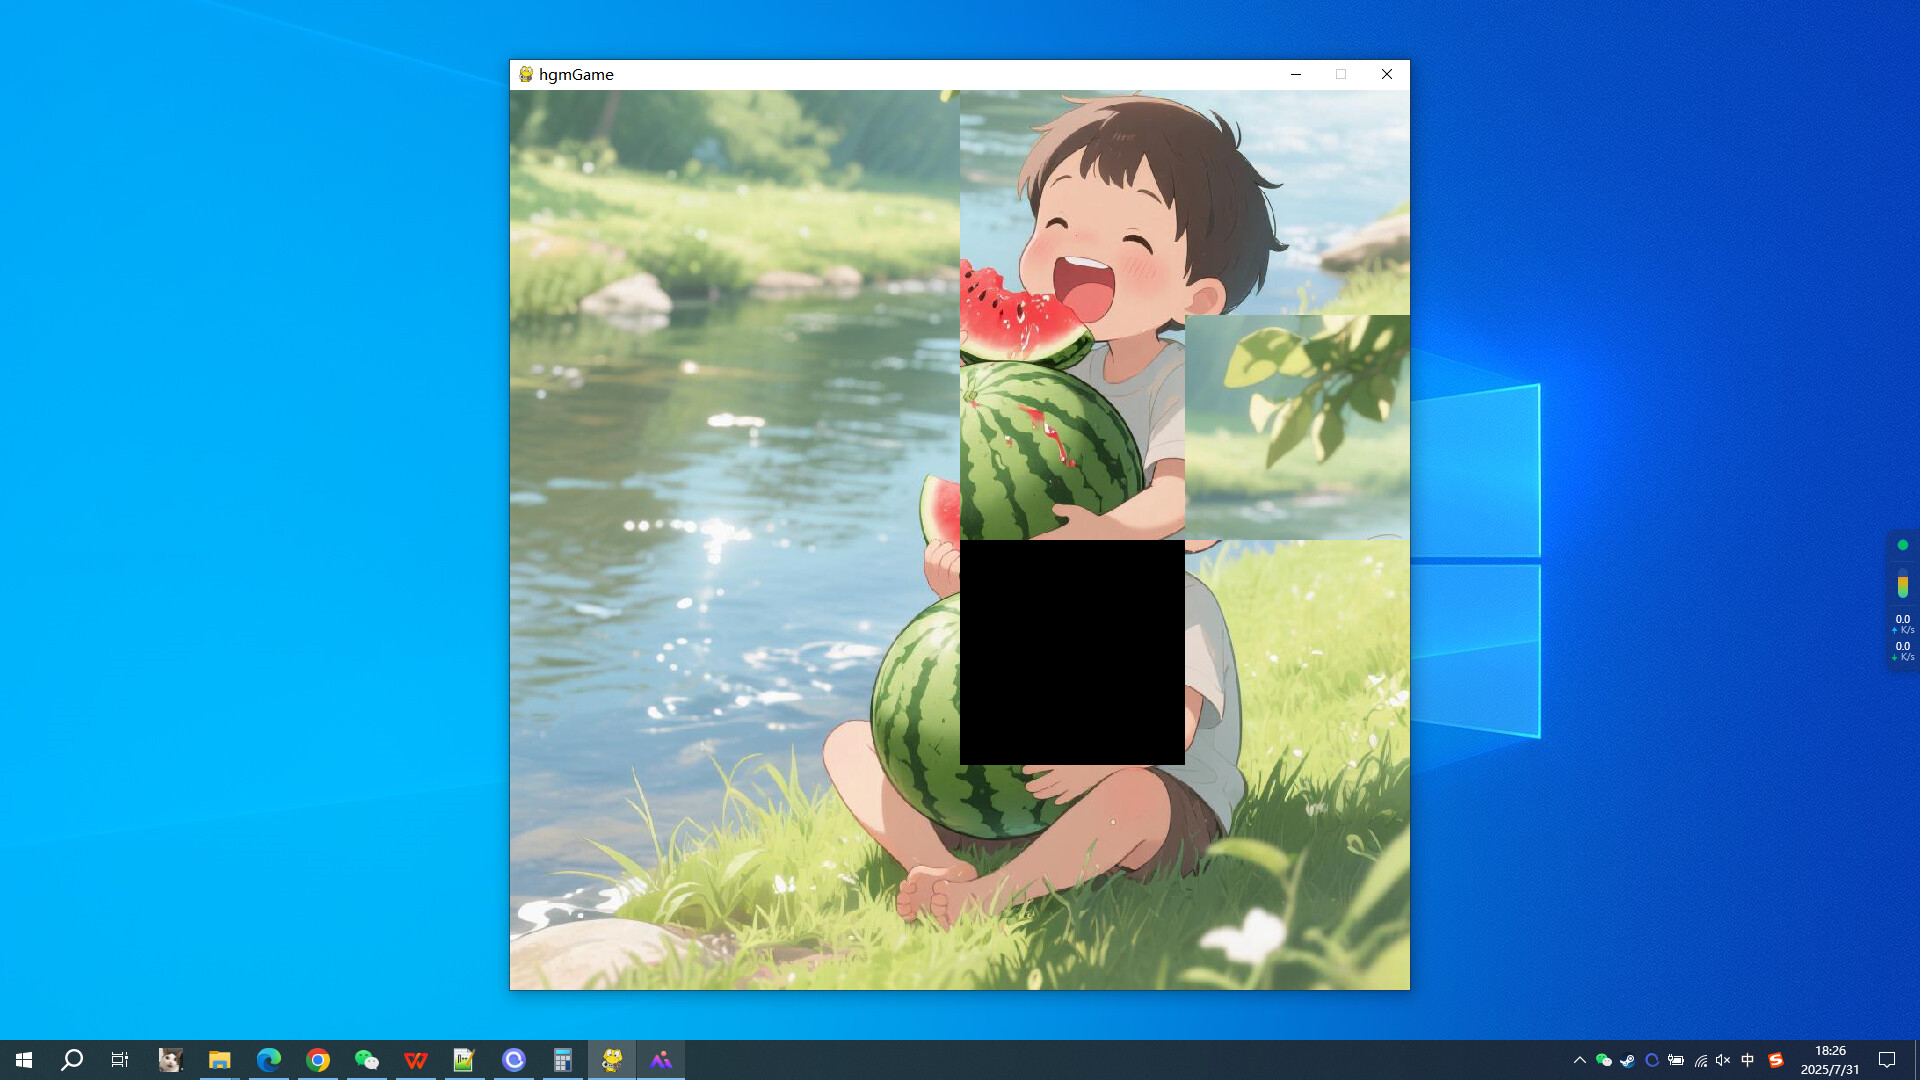
Task: Open the Start menu
Action: click(24, 1061)
